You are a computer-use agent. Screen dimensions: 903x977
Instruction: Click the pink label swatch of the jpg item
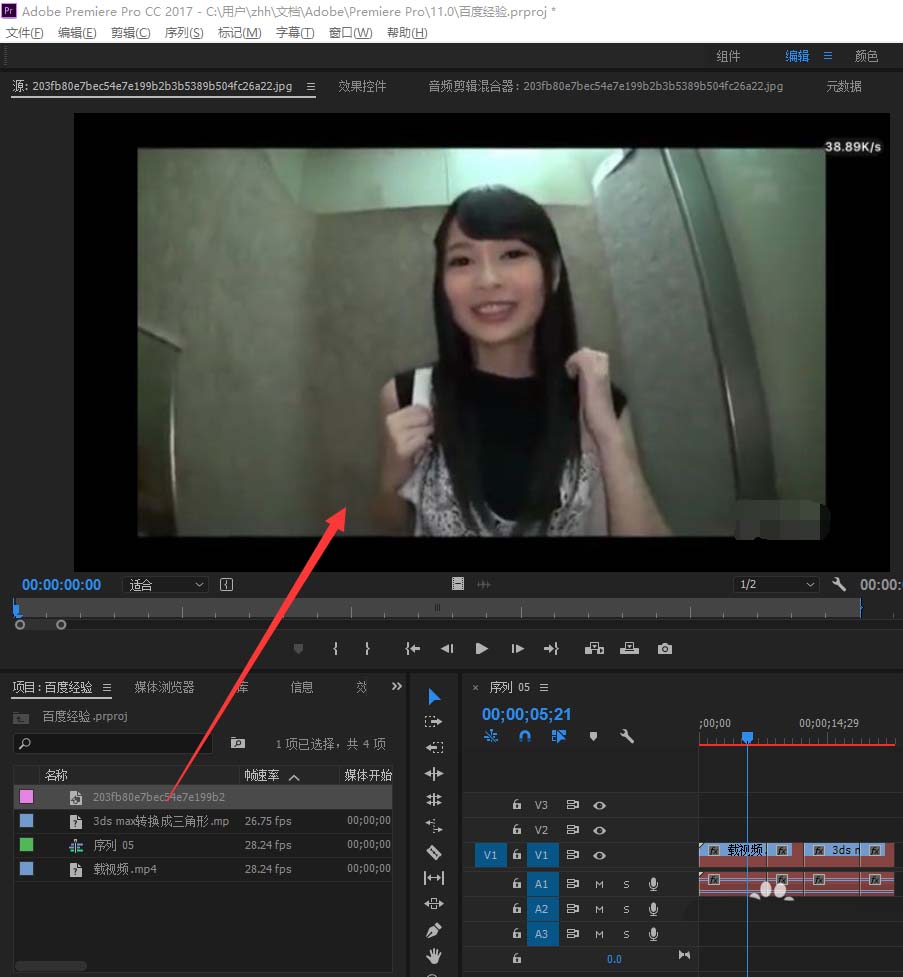pyautogui.click(x=26, y=797)
